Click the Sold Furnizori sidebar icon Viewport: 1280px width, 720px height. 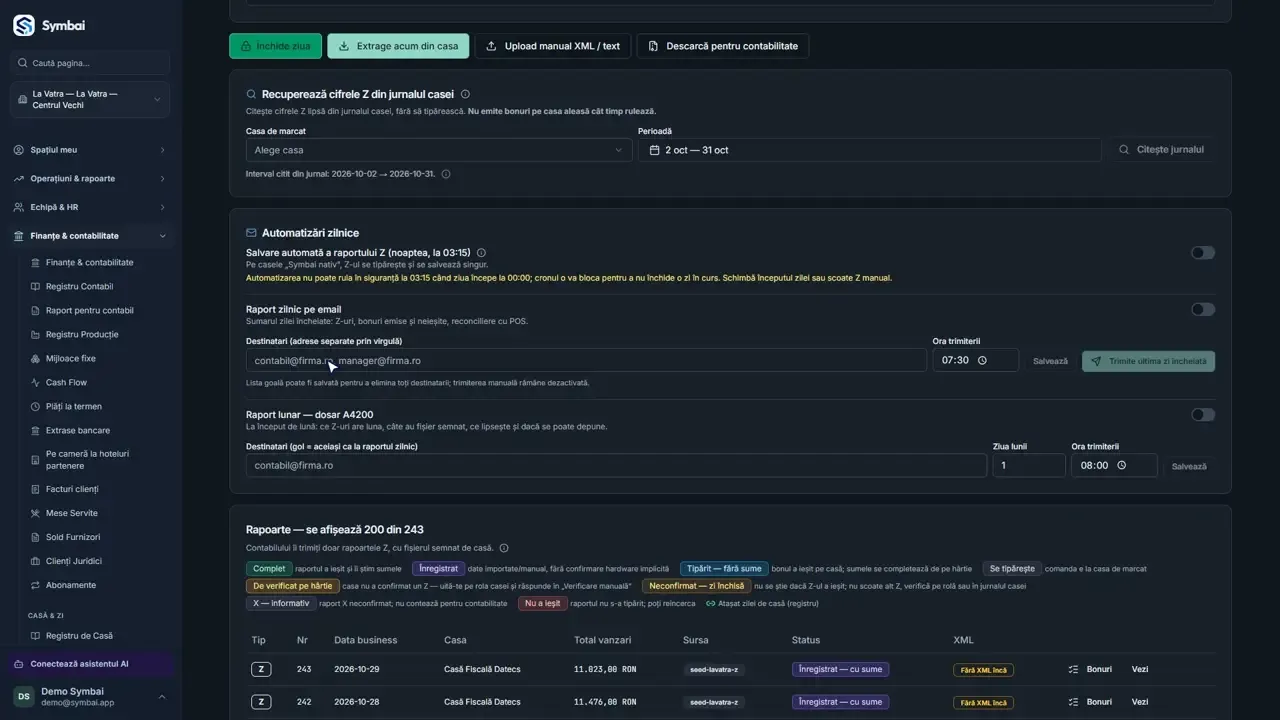pos(36,538)
